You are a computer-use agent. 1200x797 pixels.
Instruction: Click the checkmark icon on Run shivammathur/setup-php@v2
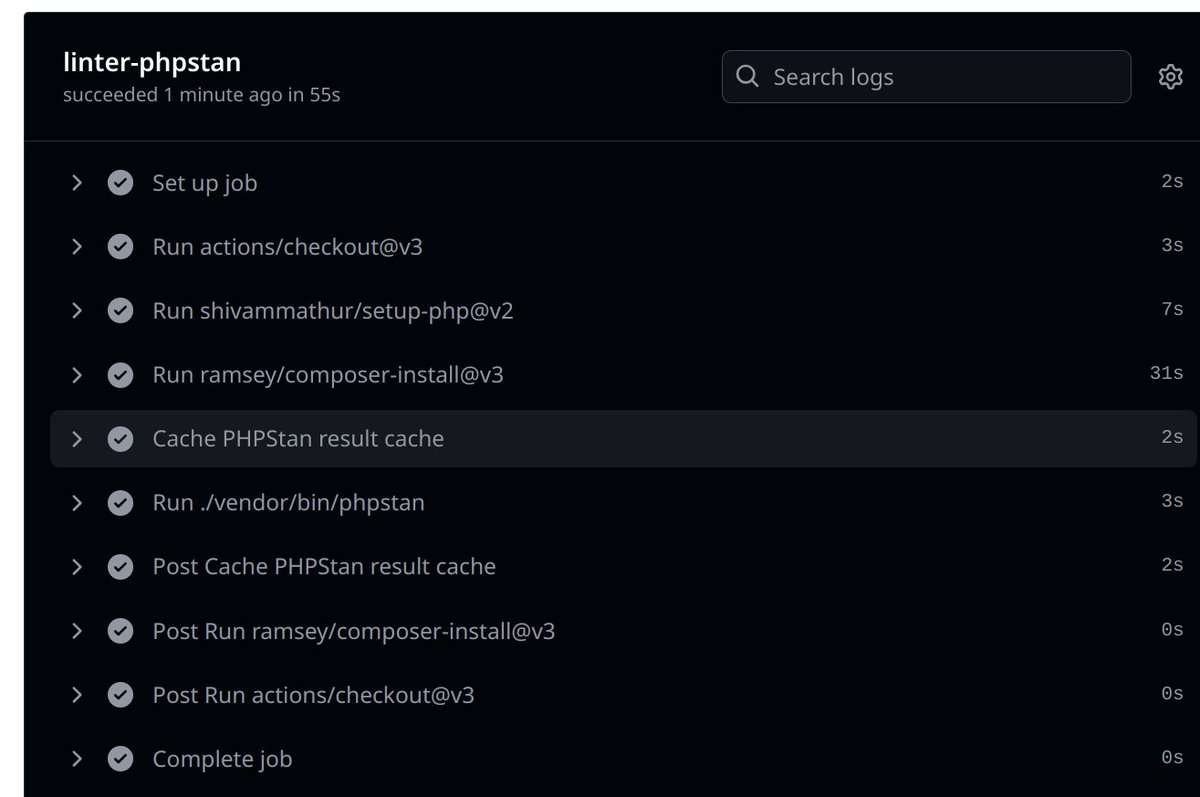[x=120, y=310]
